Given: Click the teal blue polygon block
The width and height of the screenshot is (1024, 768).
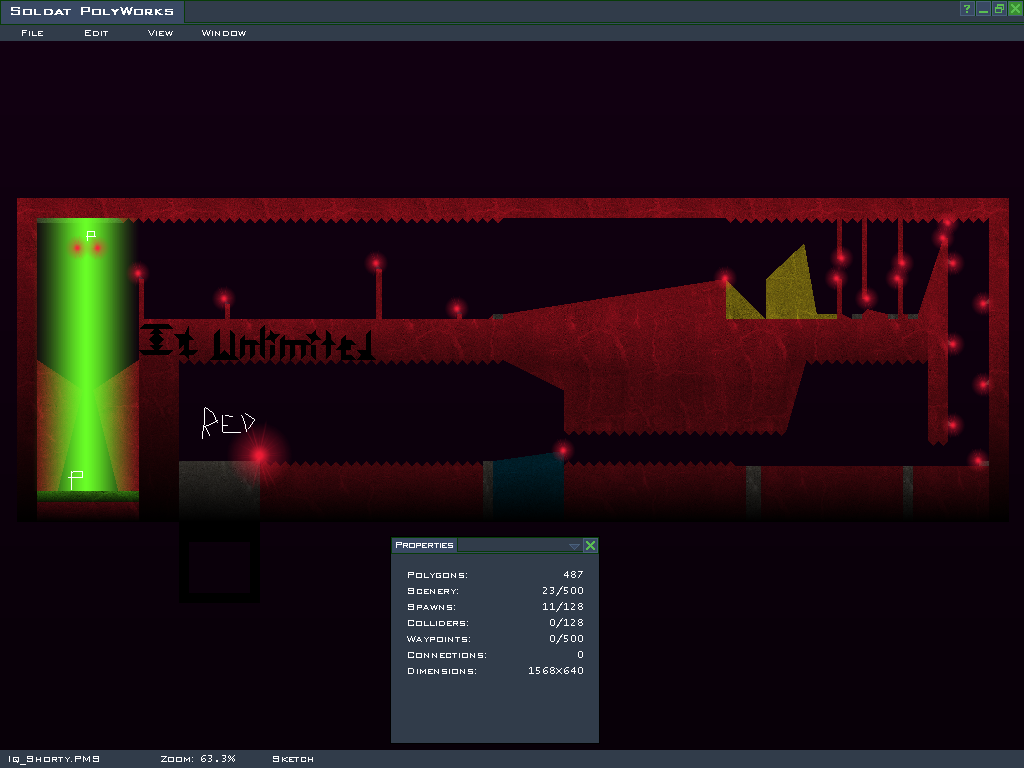Looking at the screenshot, I should (528, 485).
